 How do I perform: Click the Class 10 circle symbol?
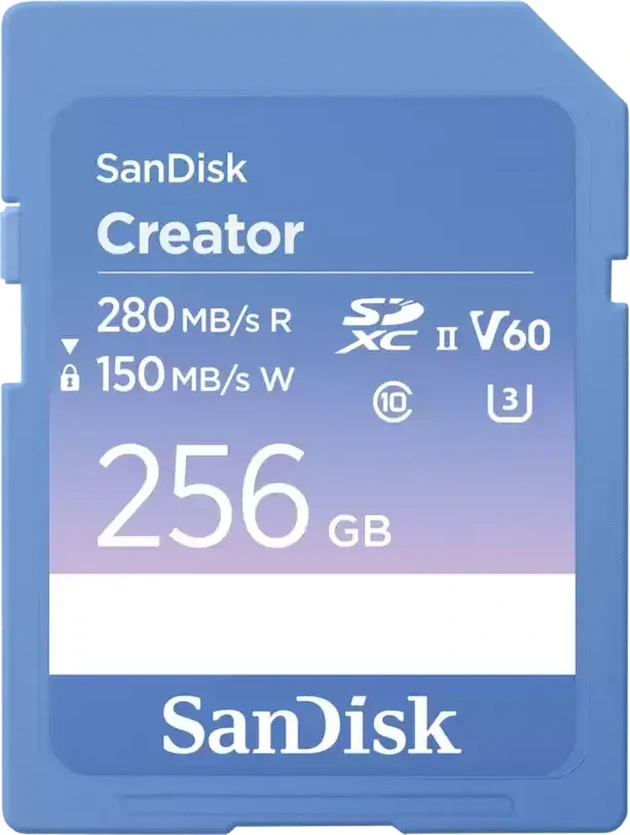point(393,403)
